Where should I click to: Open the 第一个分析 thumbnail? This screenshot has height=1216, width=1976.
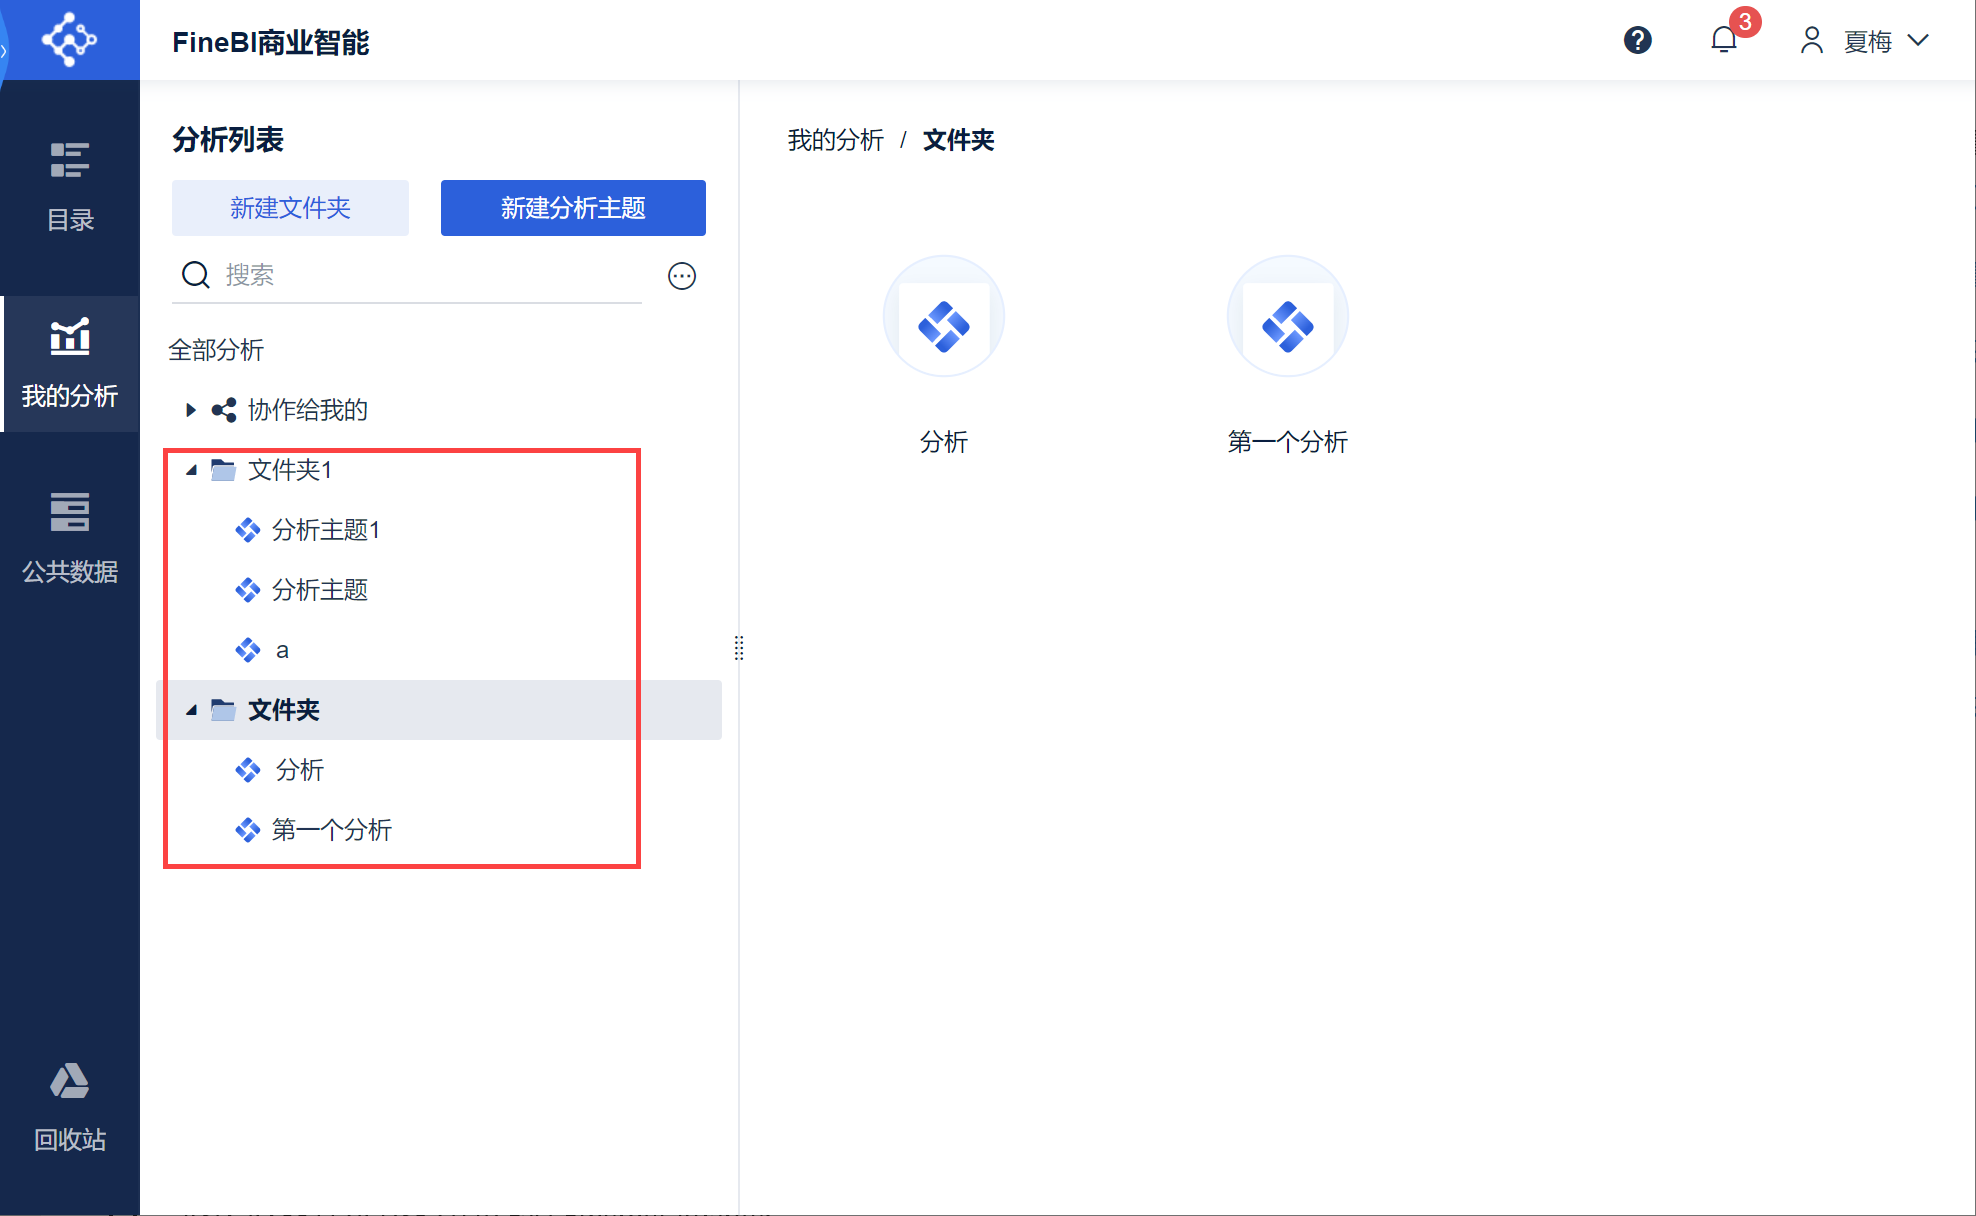click(x=1287, y=317)
